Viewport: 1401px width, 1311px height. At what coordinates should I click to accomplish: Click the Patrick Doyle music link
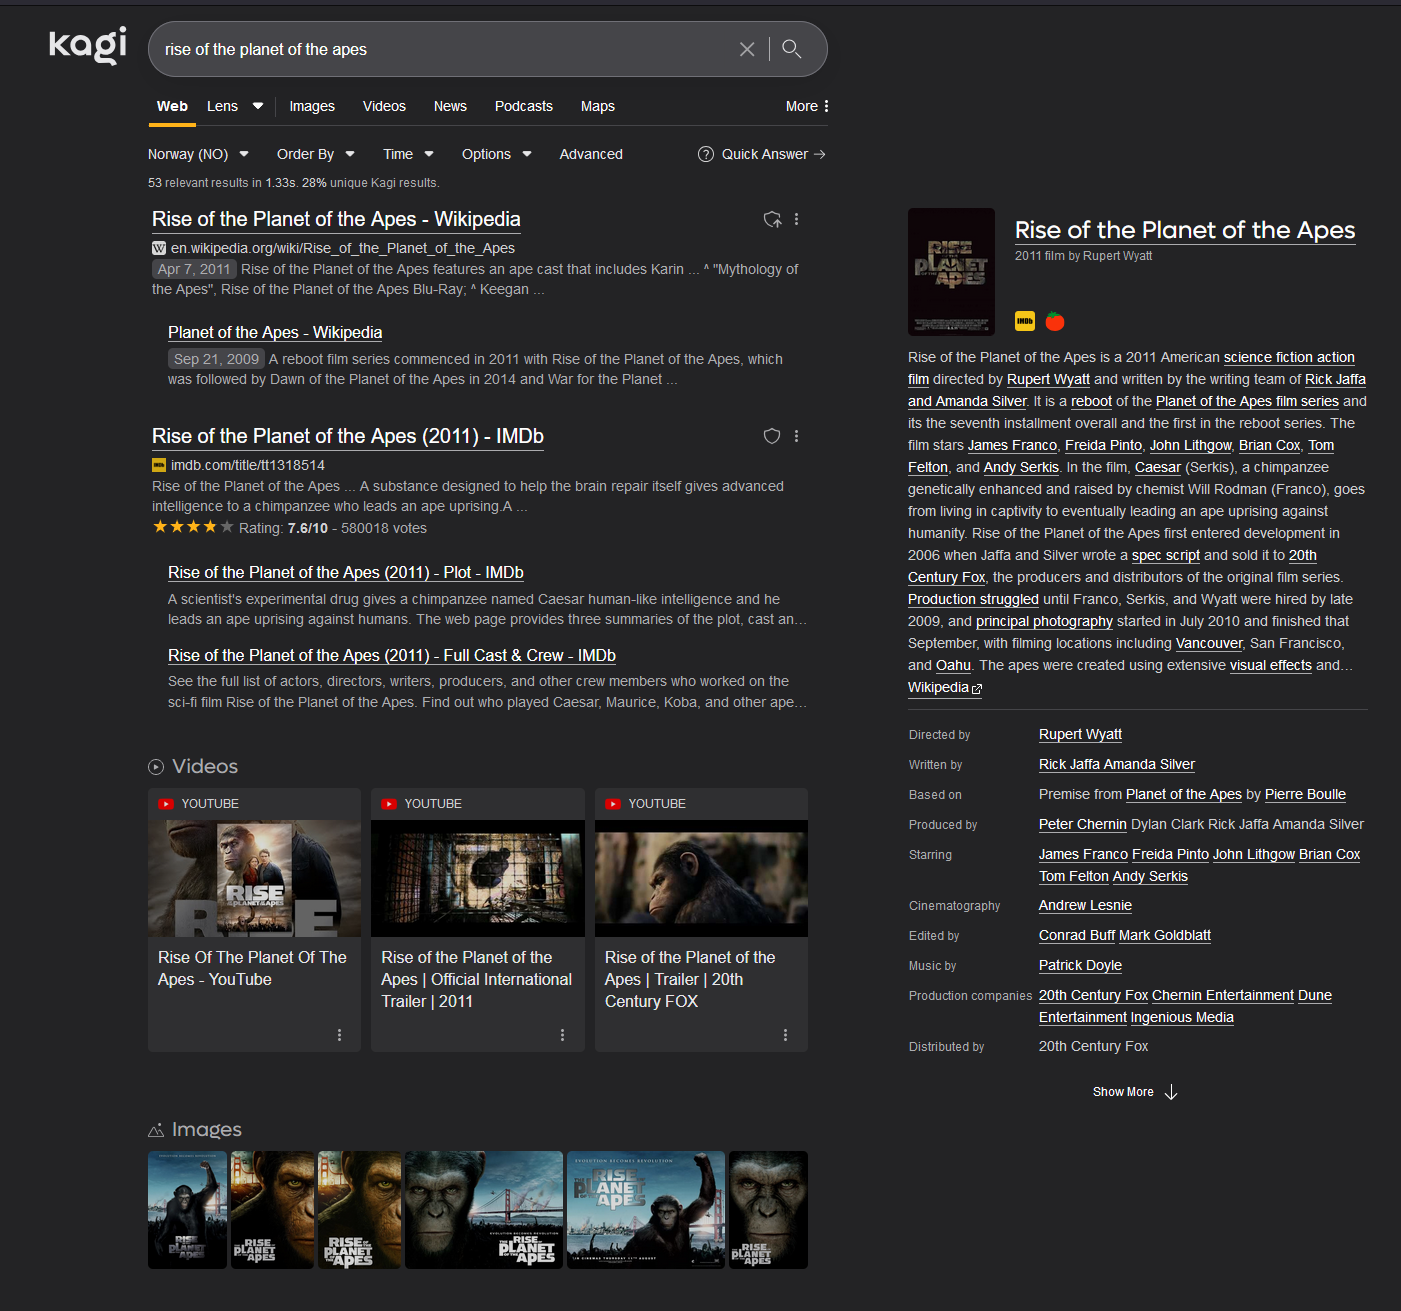[1080, 965]
